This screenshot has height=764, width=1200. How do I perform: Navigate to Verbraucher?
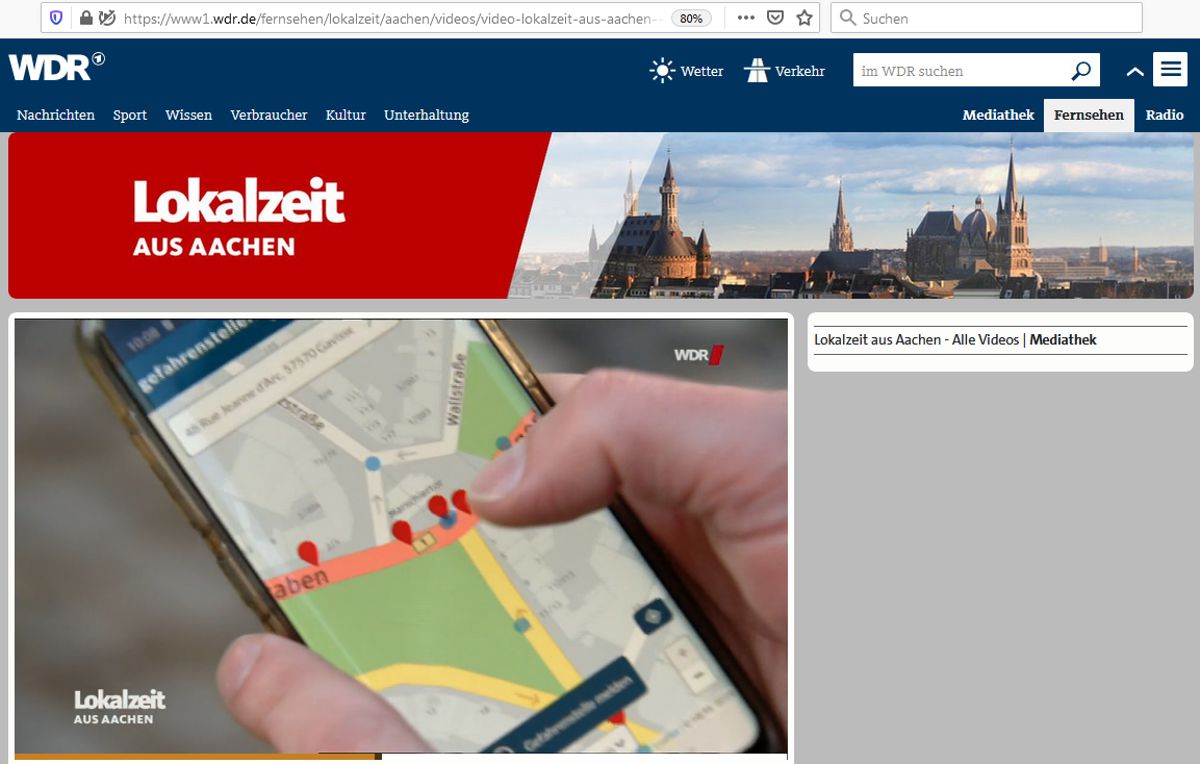(x=269, y=115)
